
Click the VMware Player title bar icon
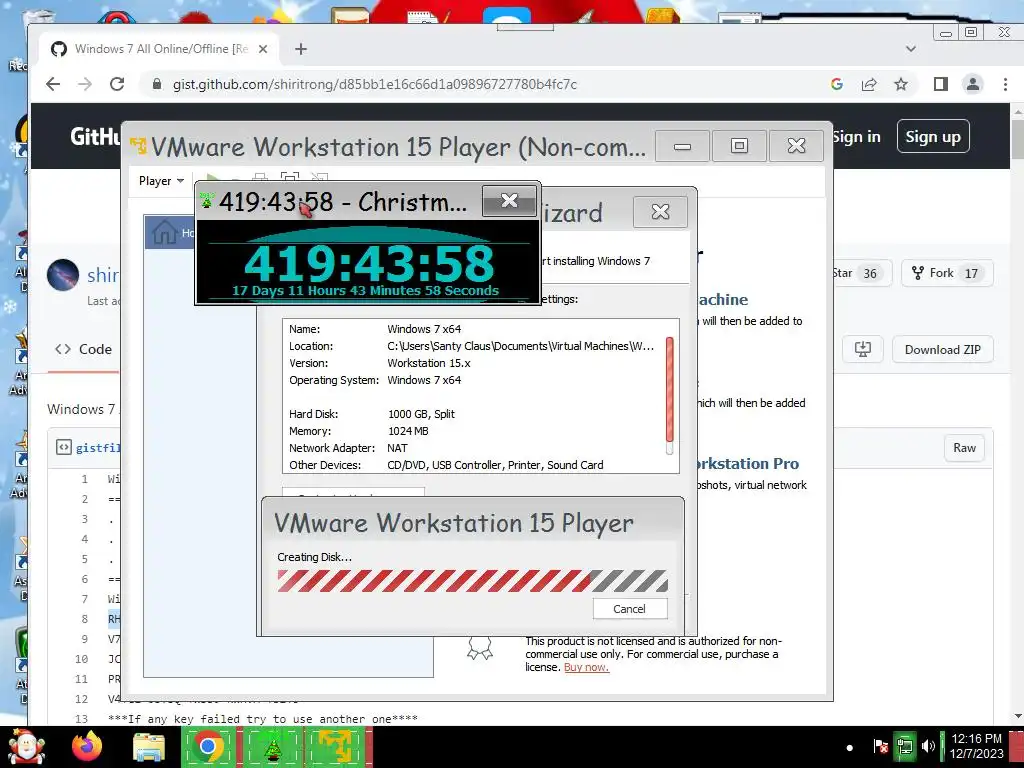click(138, 146)
